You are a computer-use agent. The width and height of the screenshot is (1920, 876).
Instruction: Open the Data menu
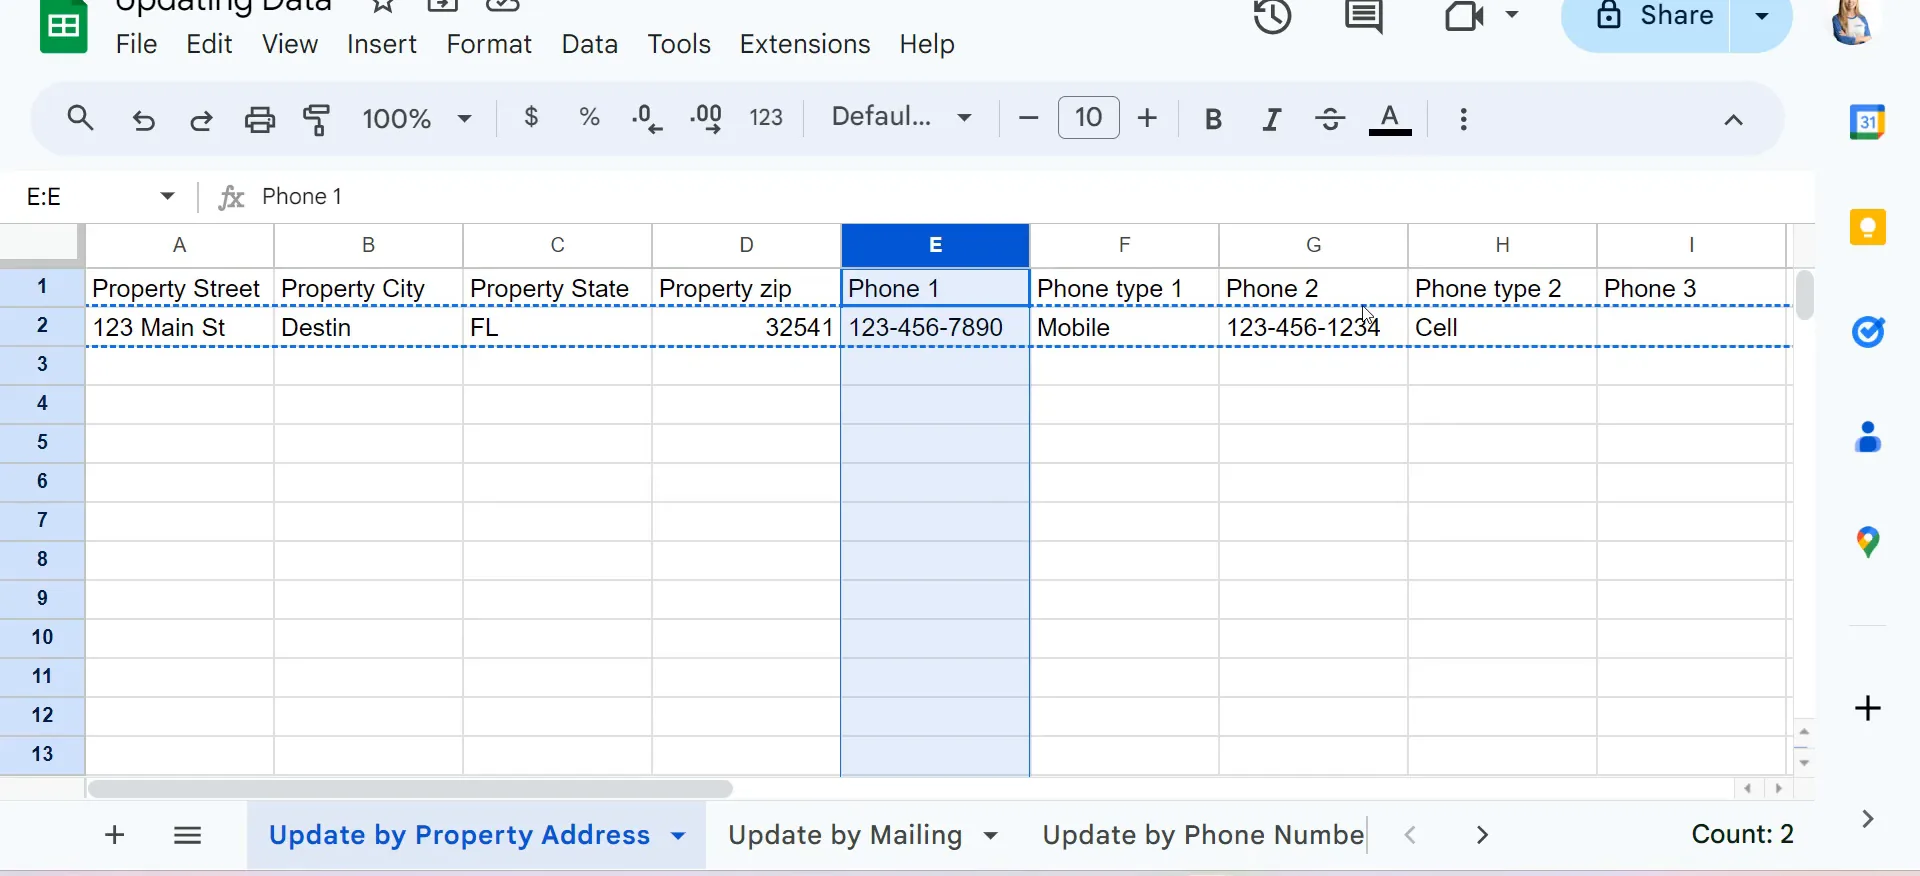click(x=589, y=44)
